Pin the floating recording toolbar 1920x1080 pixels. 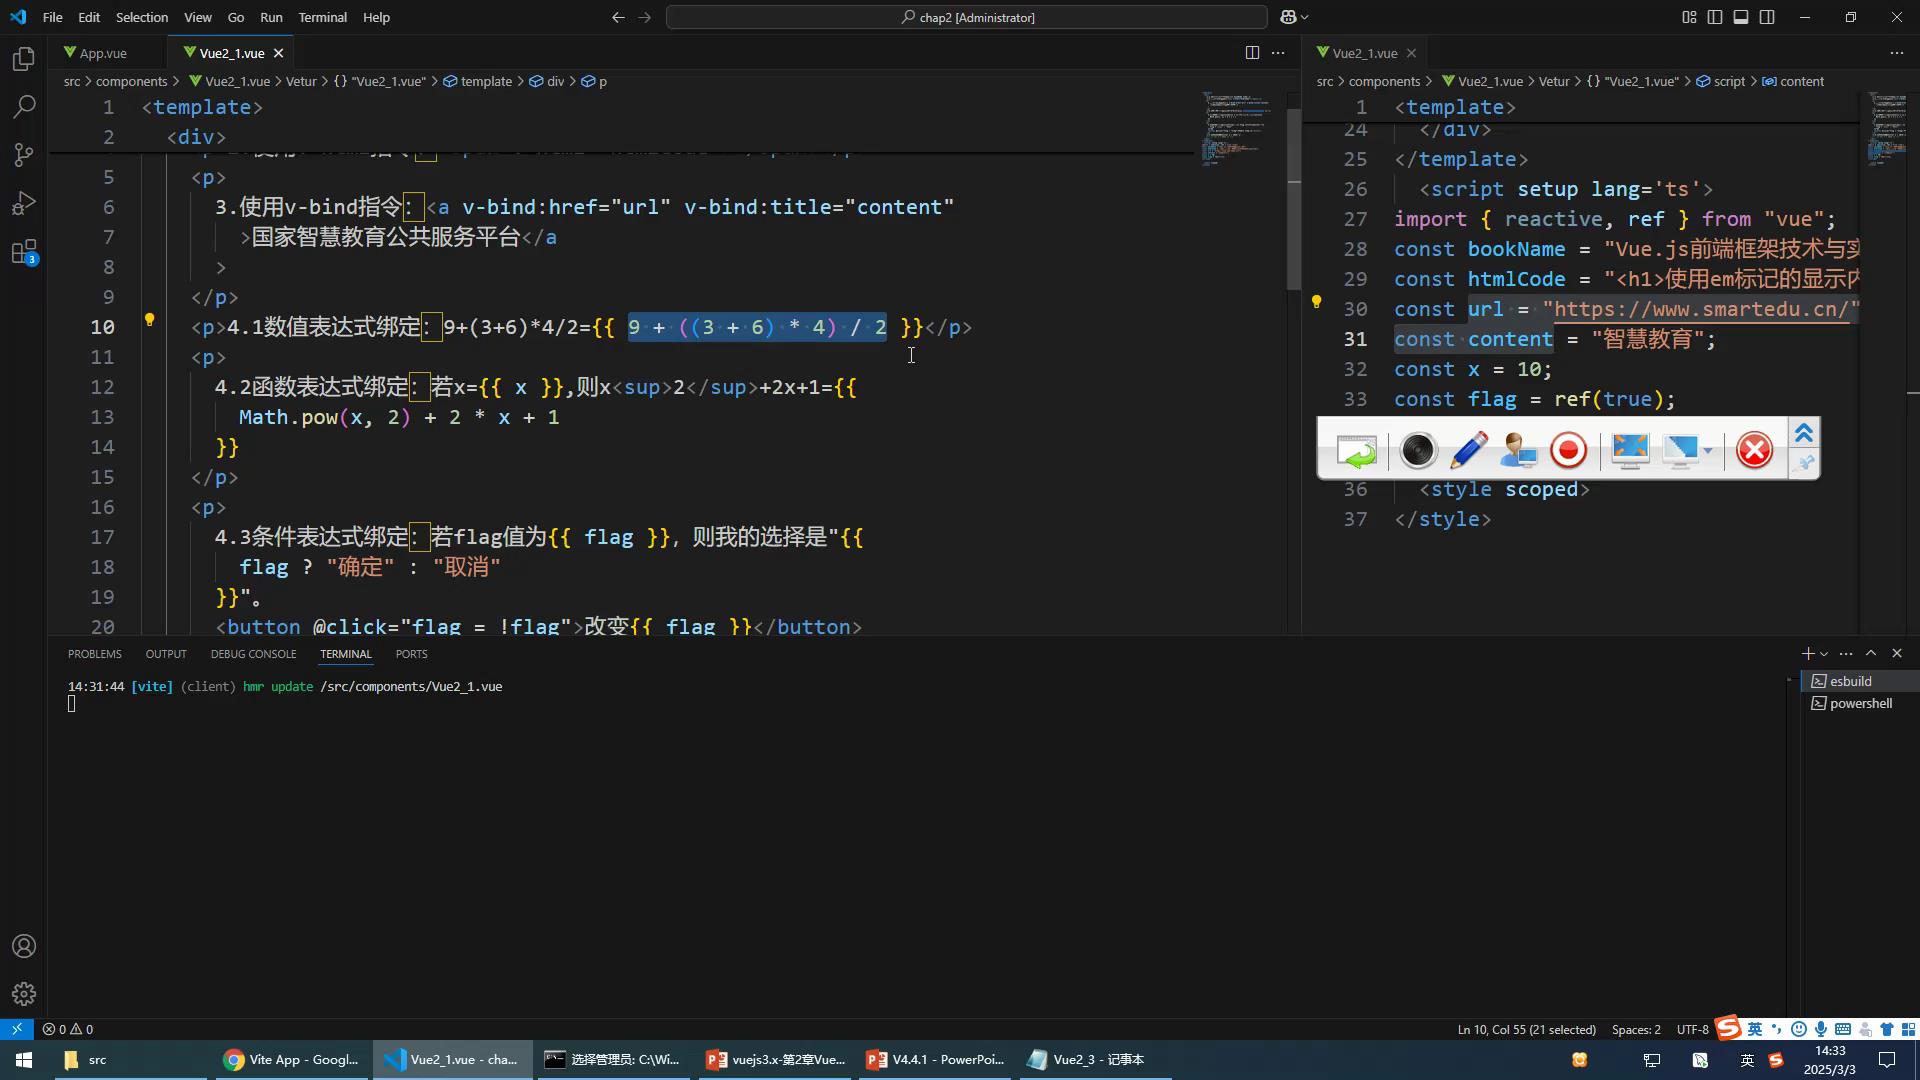pos(1804,463)
